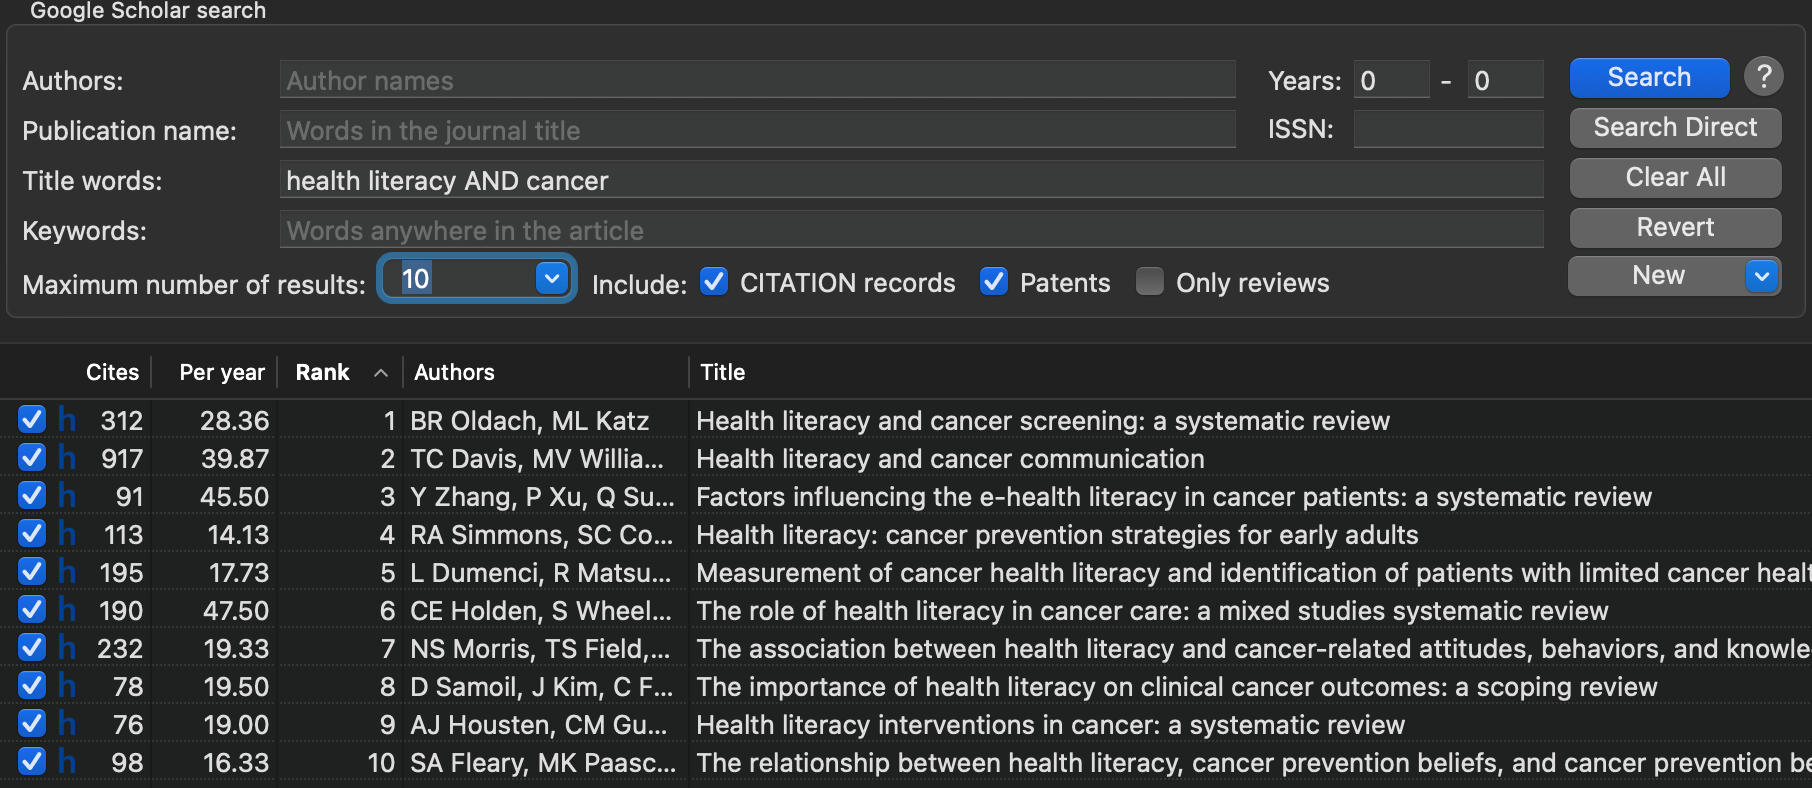Click h-index icon in the L Dumenci row

click(x=67, y=572)
